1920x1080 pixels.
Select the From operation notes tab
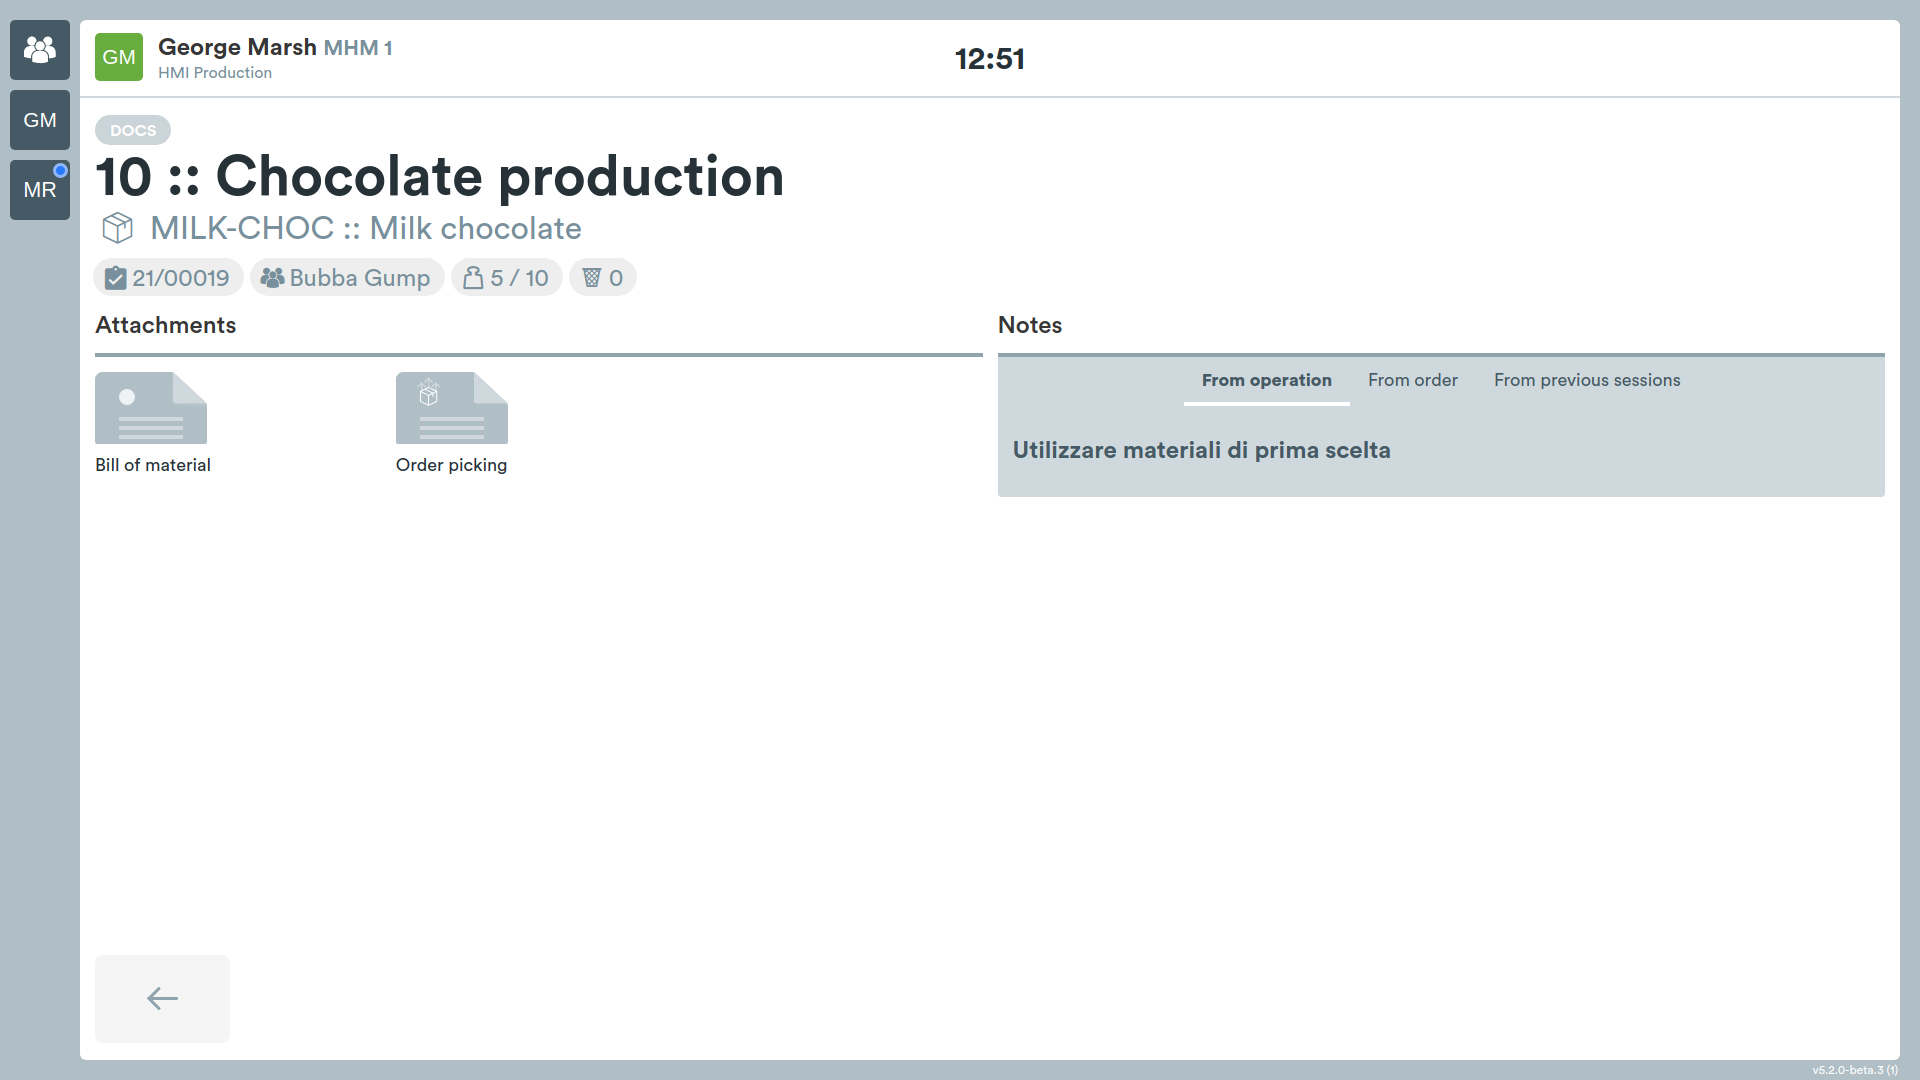pyautogui.click(x=1266, y=381)
